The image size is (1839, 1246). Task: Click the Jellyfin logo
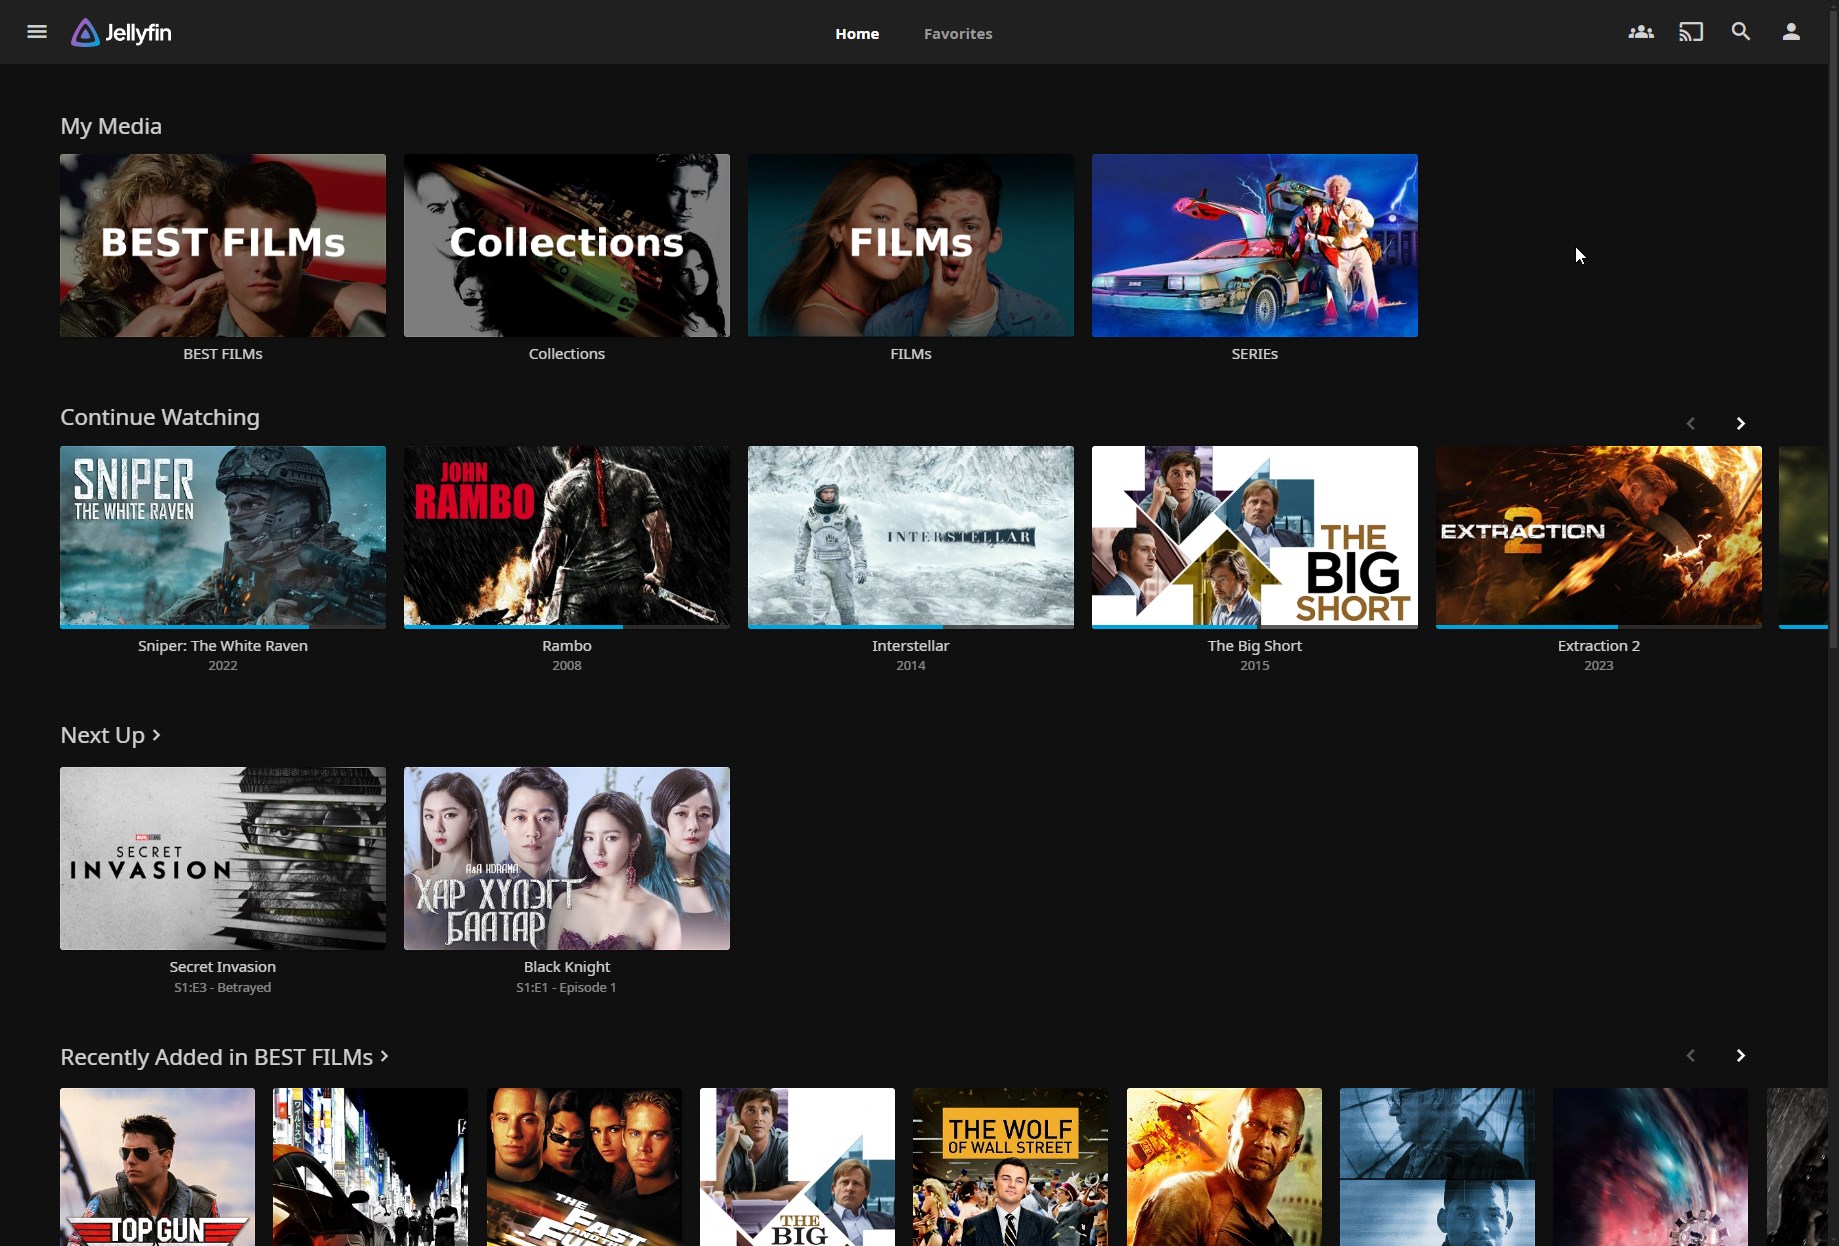(121, 33)
